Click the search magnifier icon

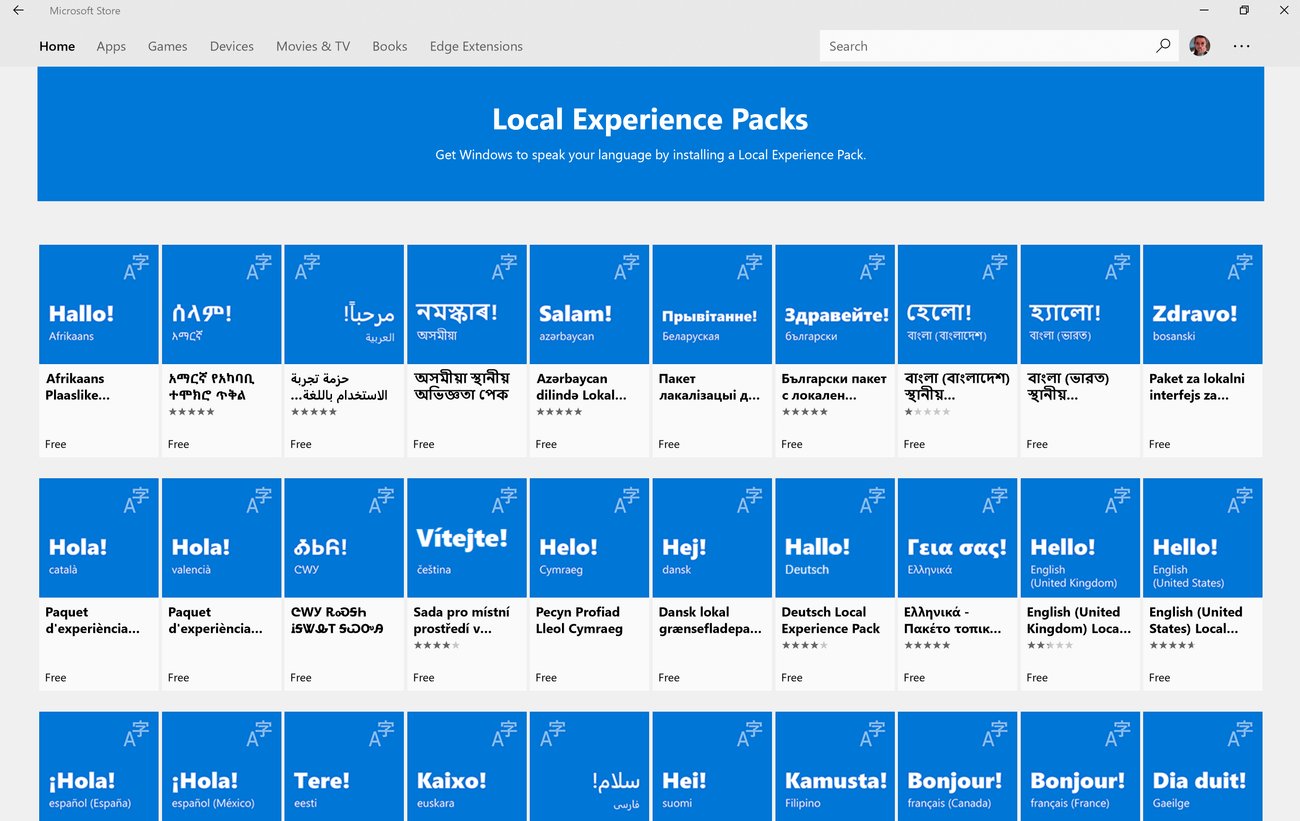point(1162,46)
